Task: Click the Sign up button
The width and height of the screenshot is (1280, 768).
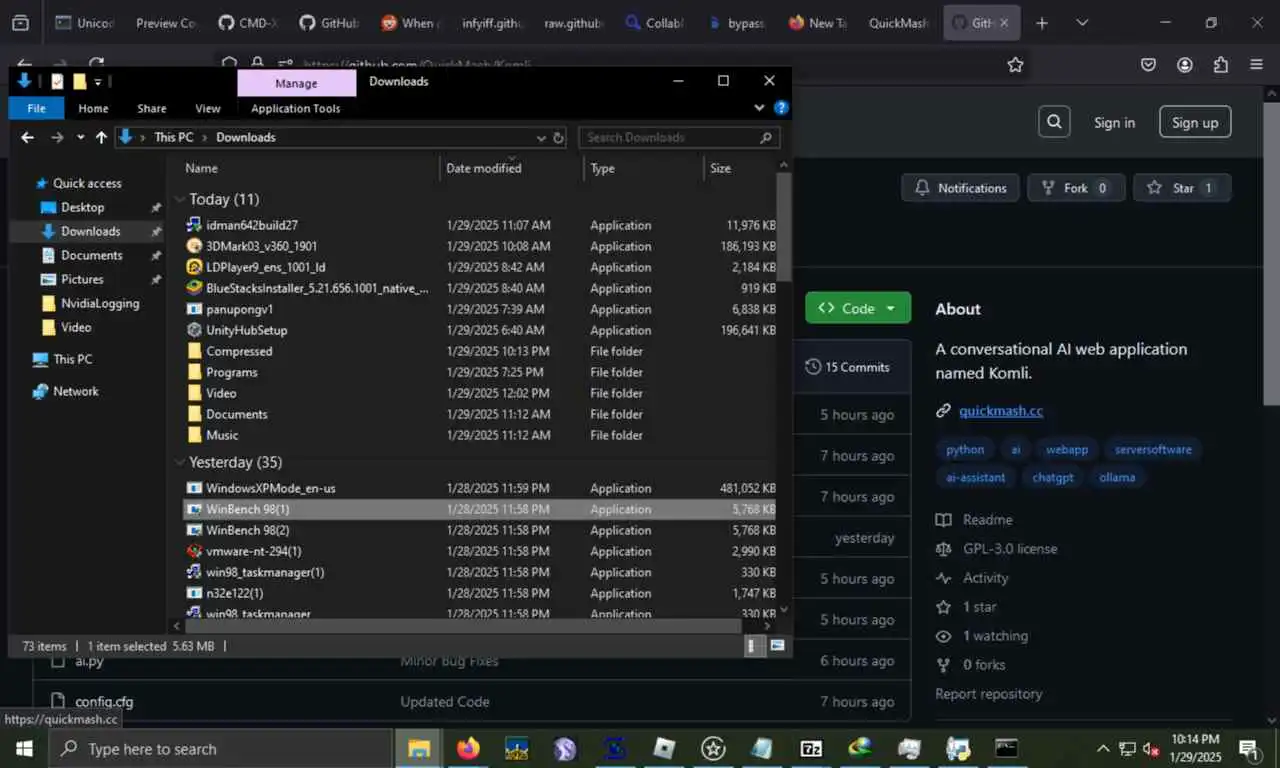Action: coord(1195,122)
